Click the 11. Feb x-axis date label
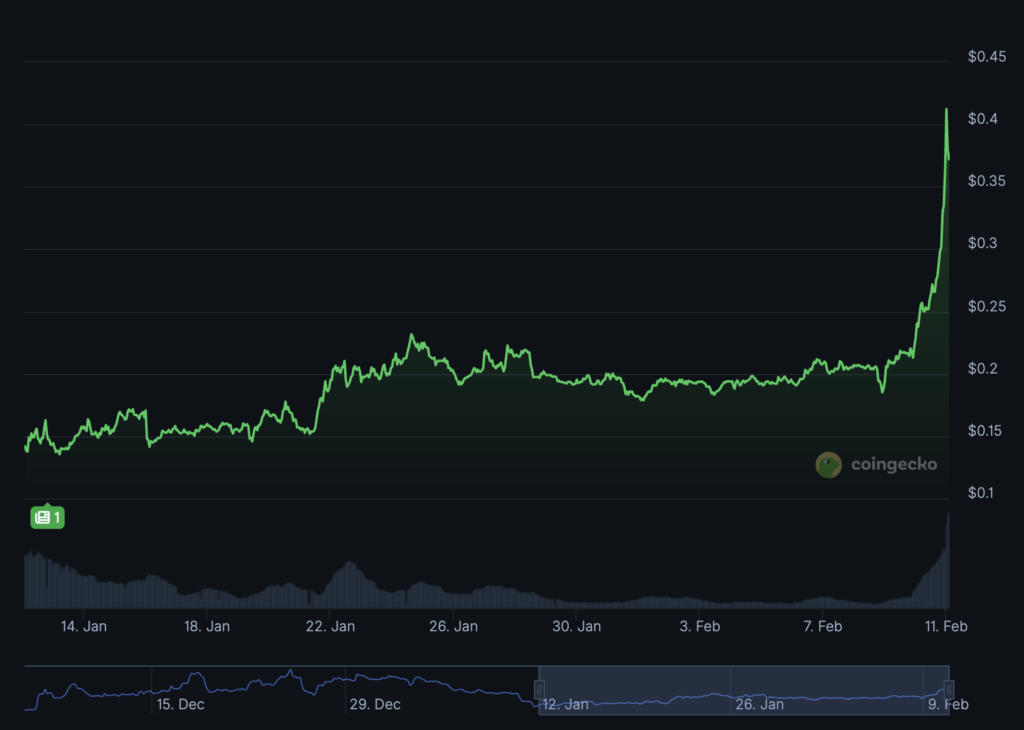 (945, 627)
